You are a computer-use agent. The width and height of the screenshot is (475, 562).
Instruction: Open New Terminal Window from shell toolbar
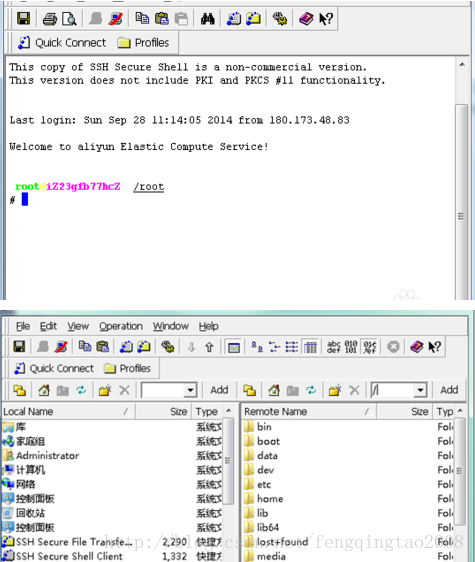click(234, 19)
